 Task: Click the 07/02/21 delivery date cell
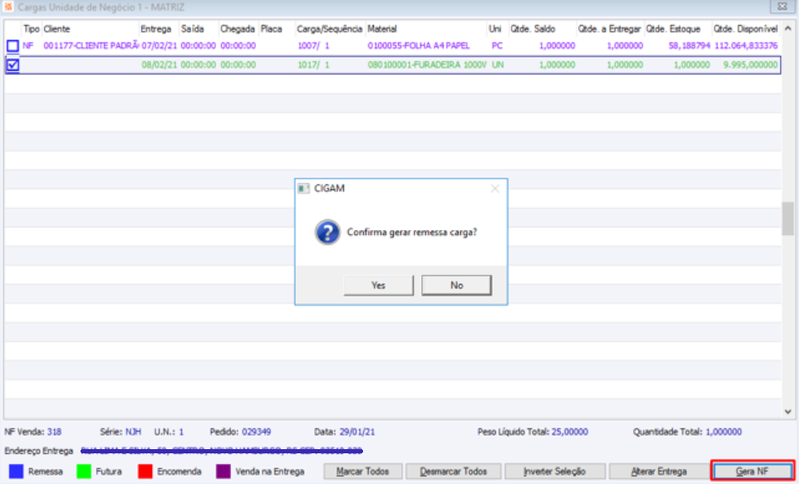(160, 46)
